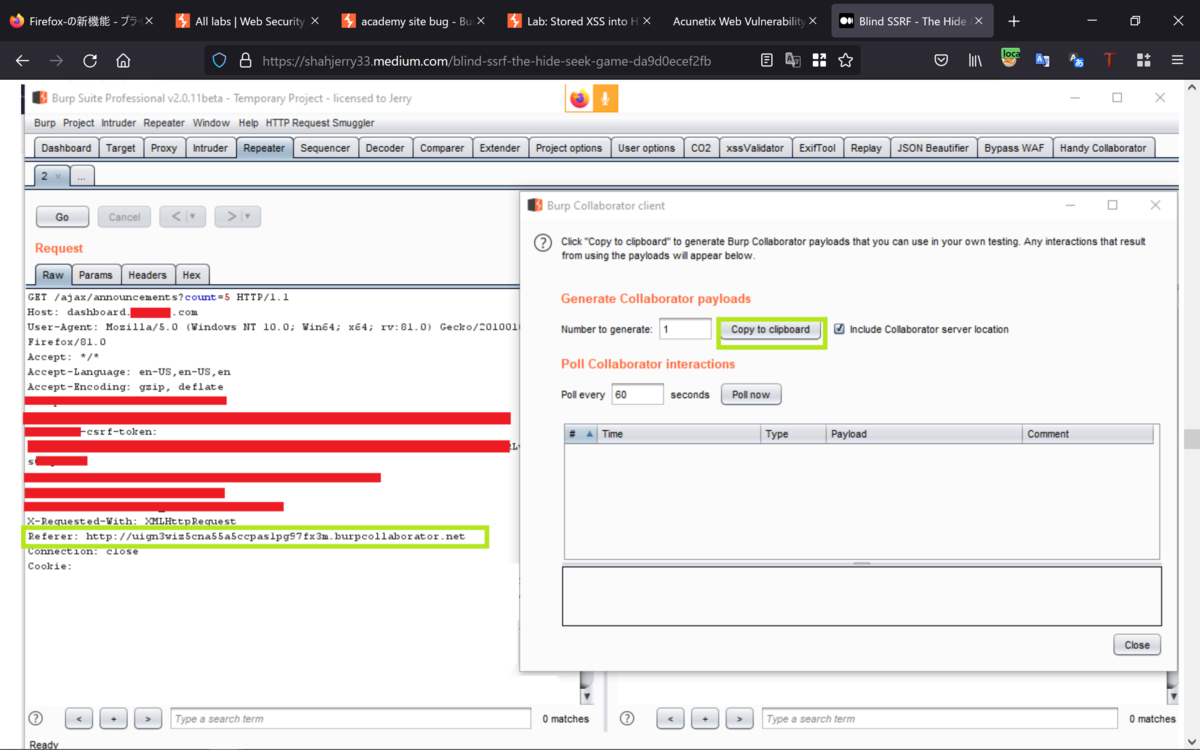Open help icon left of request search bar

pos(36,718)
